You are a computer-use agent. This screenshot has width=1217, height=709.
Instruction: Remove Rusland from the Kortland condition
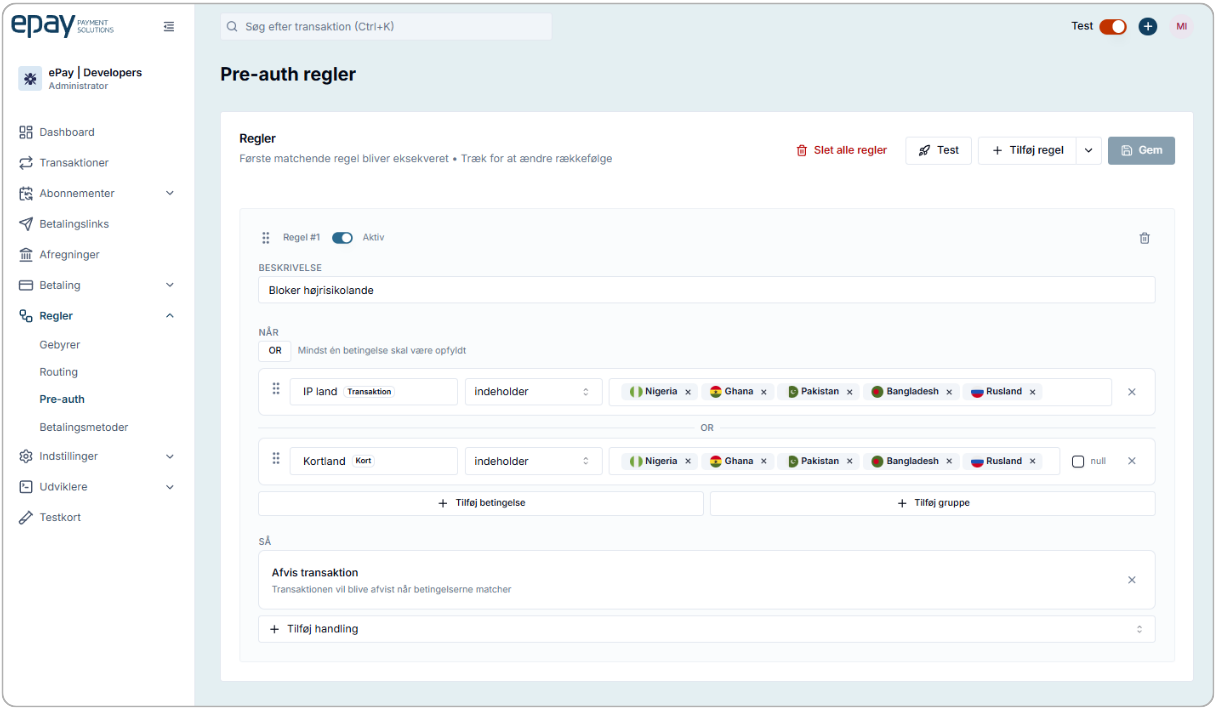pos(1033,462)
